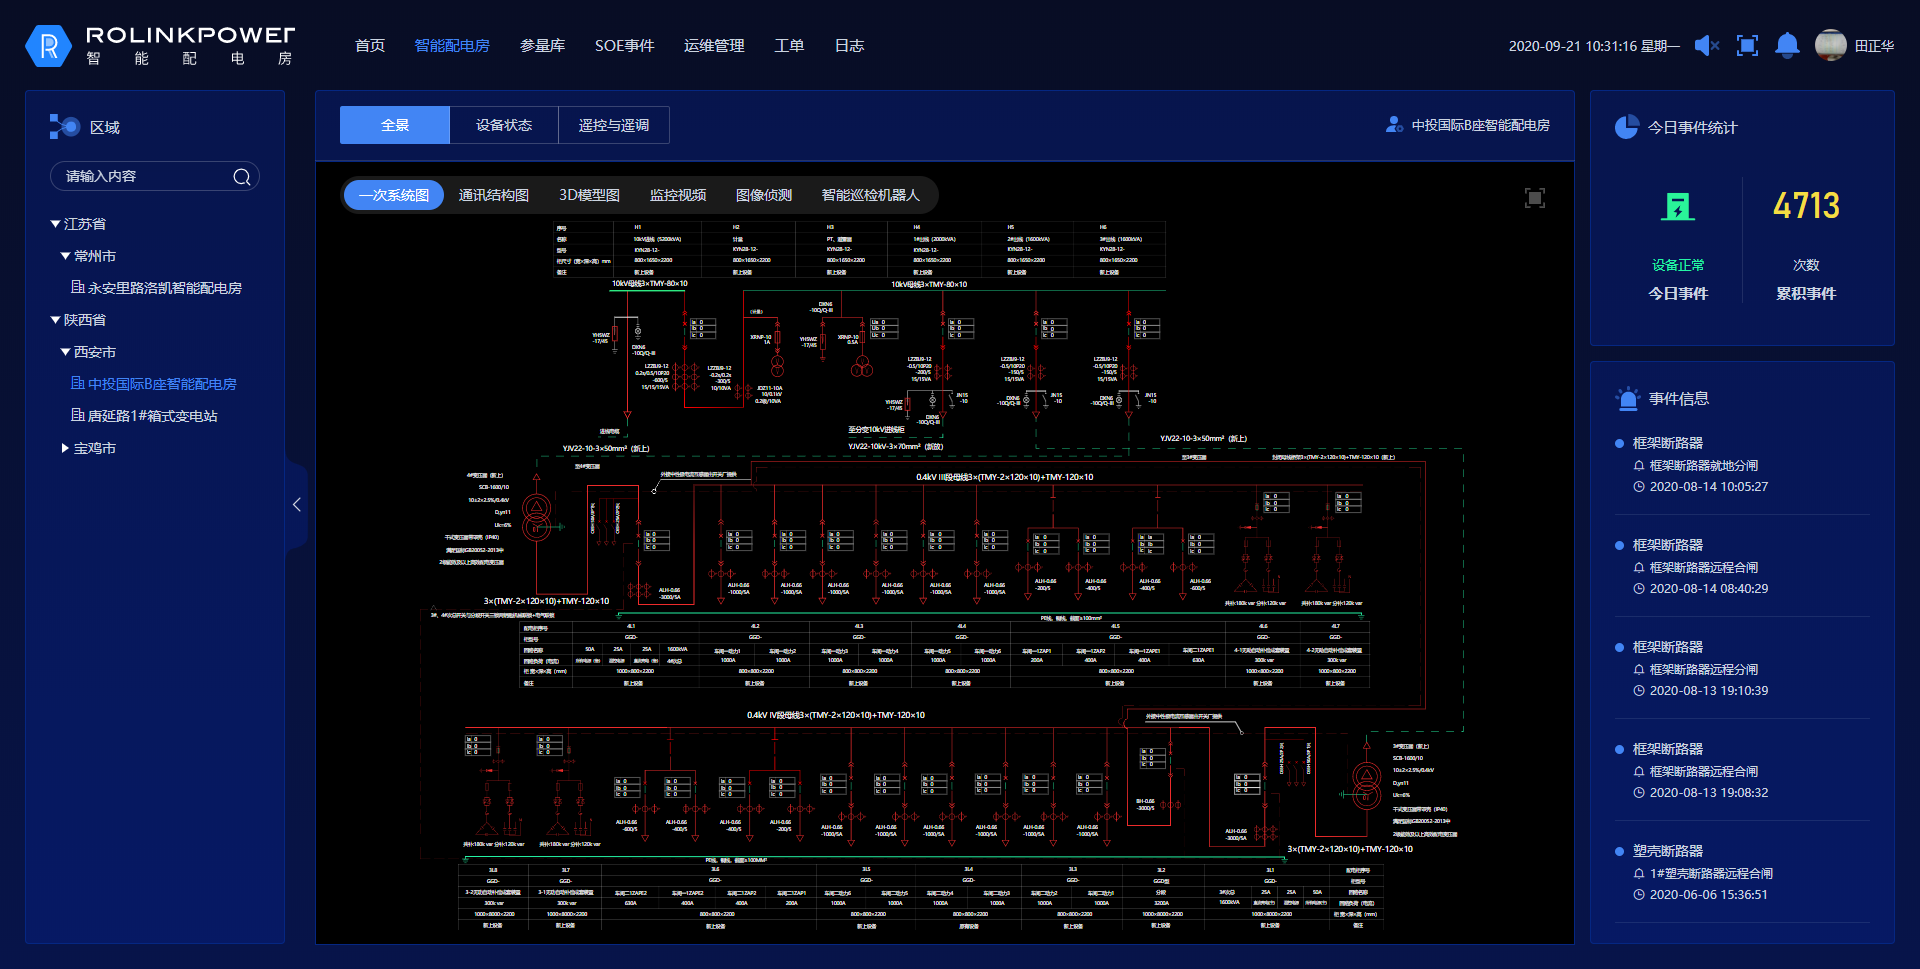
Task: Click the muted speaker icon in header
Action: coord(1706,46)
